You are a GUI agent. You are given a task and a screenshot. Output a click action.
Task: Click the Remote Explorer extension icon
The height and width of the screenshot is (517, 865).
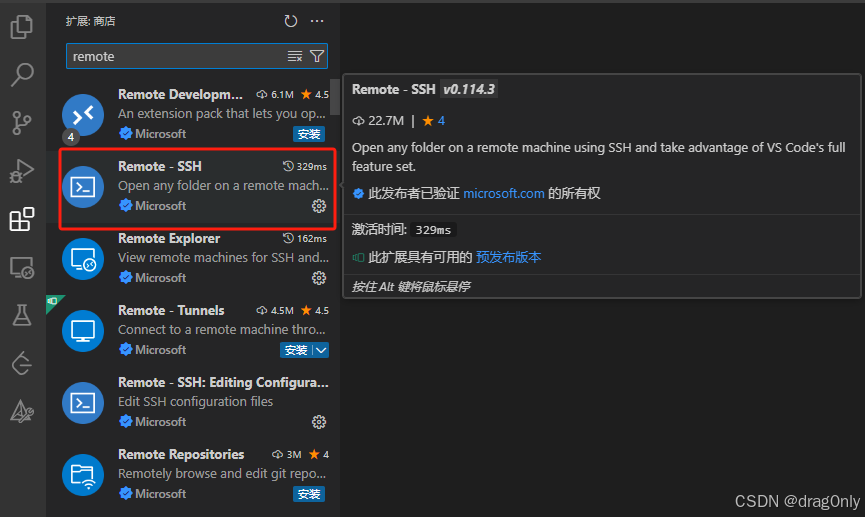click(x=83, y=259)
